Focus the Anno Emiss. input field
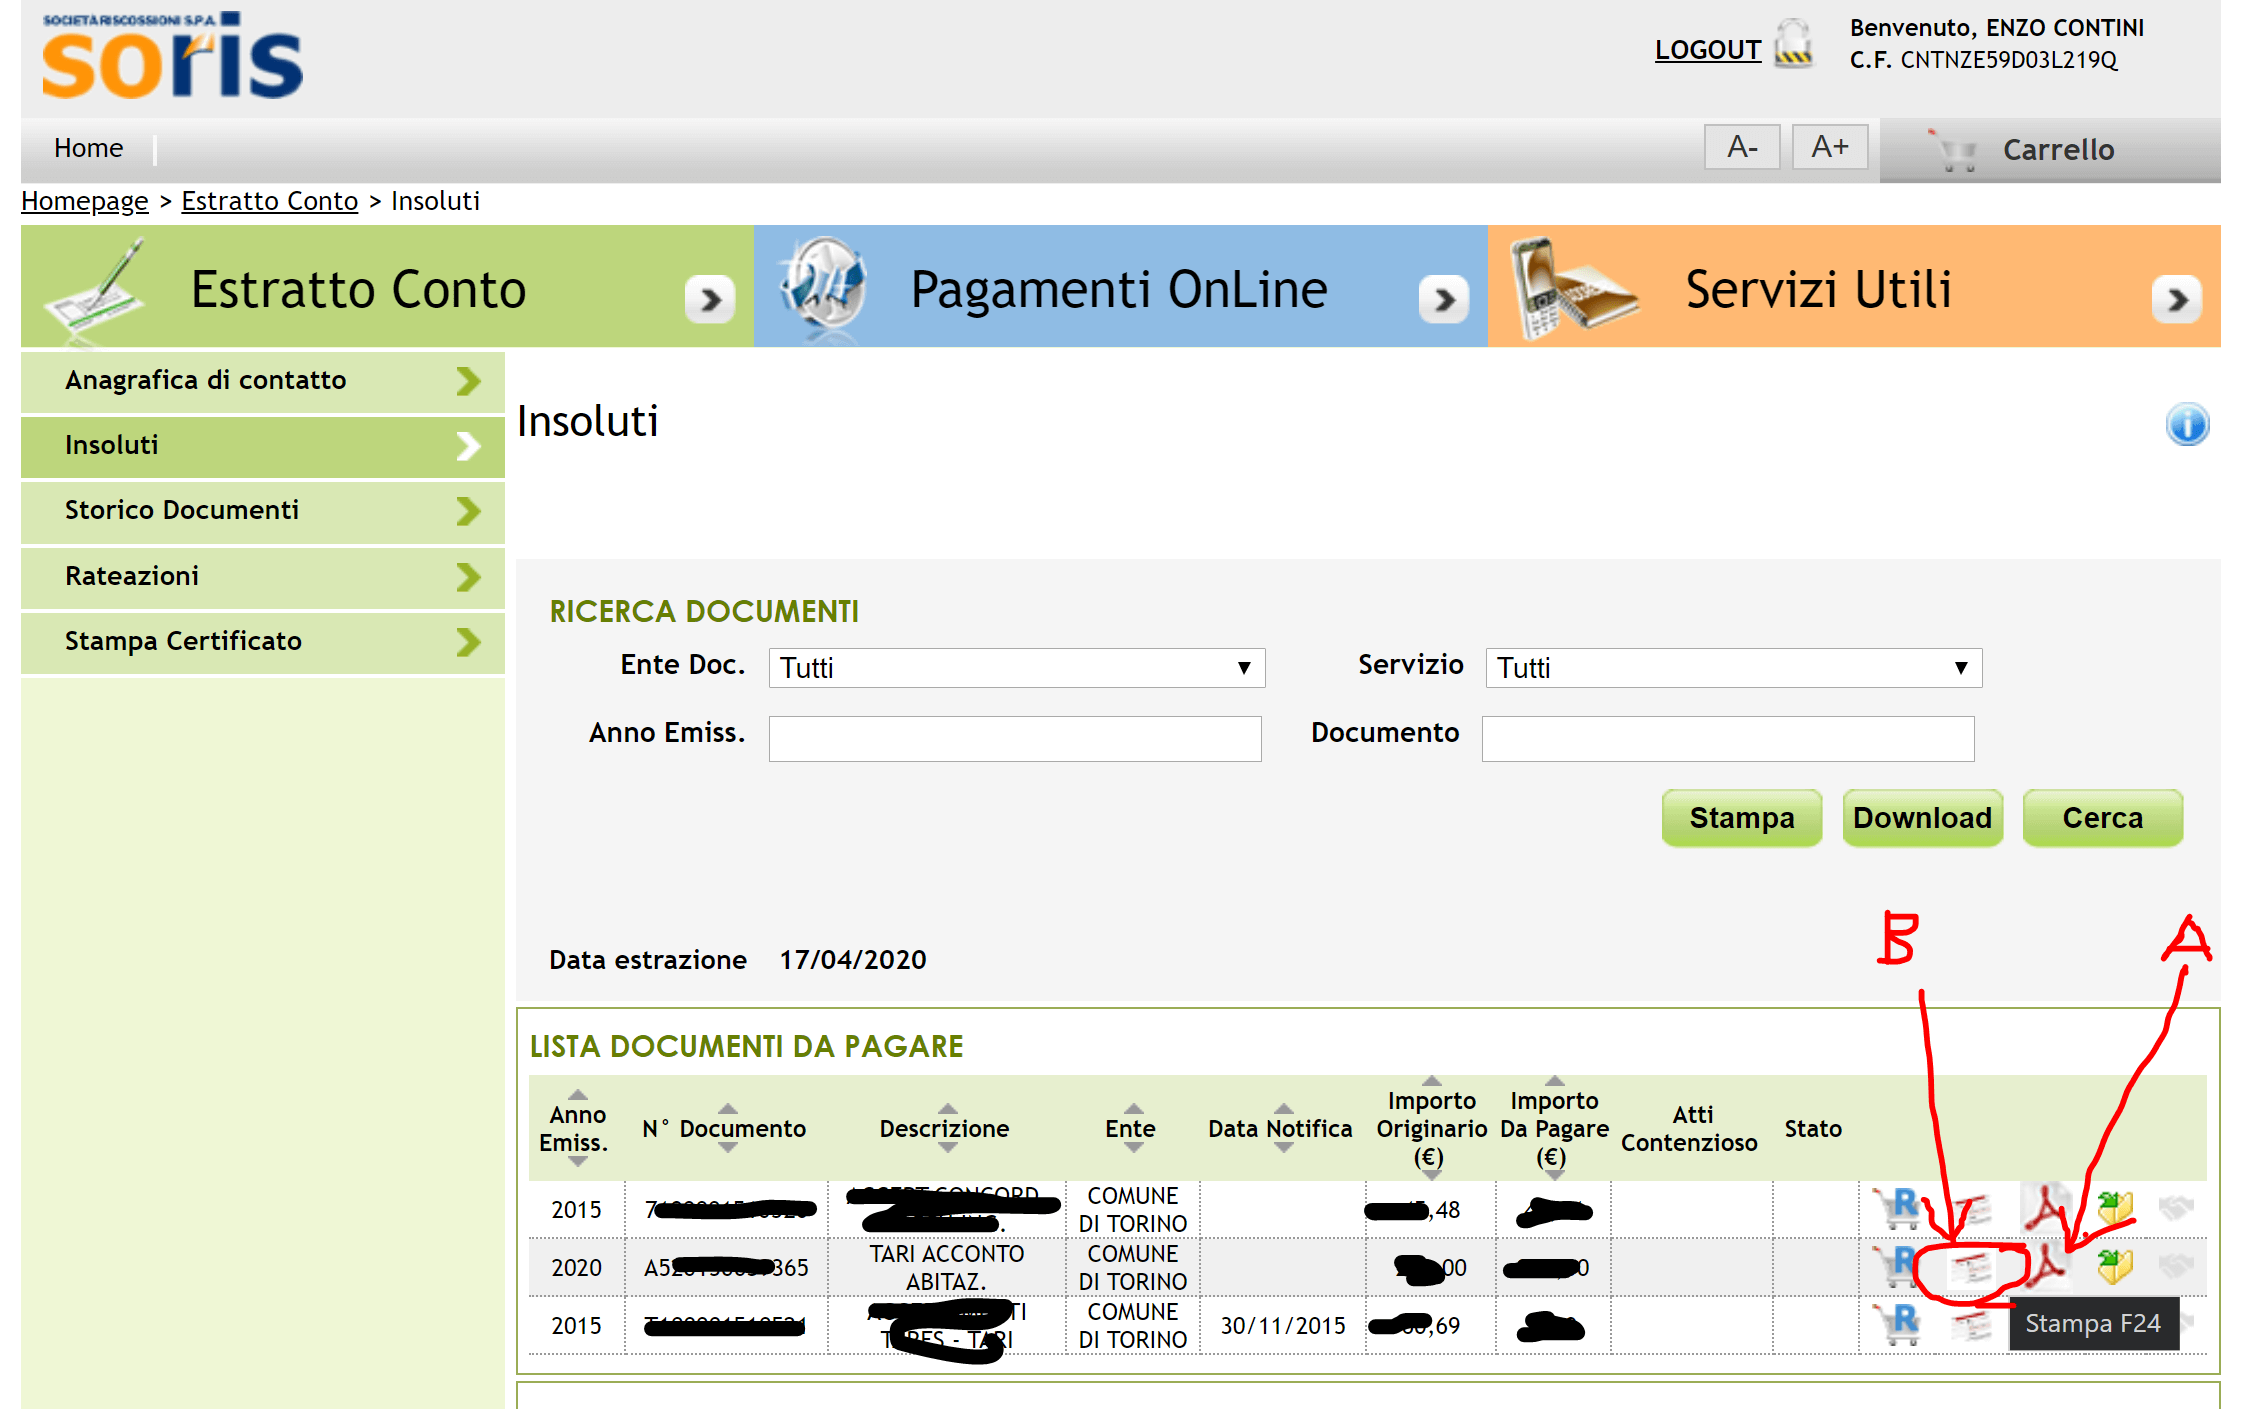The image size is (2259, 1409). (x=1014, y=738)
